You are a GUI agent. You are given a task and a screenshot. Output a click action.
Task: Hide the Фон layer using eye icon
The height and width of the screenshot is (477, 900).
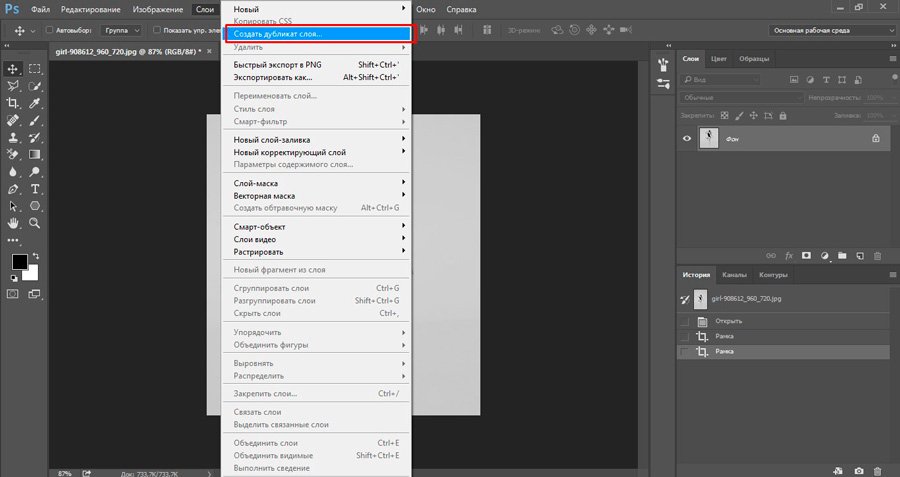click(x=686, y=138)
